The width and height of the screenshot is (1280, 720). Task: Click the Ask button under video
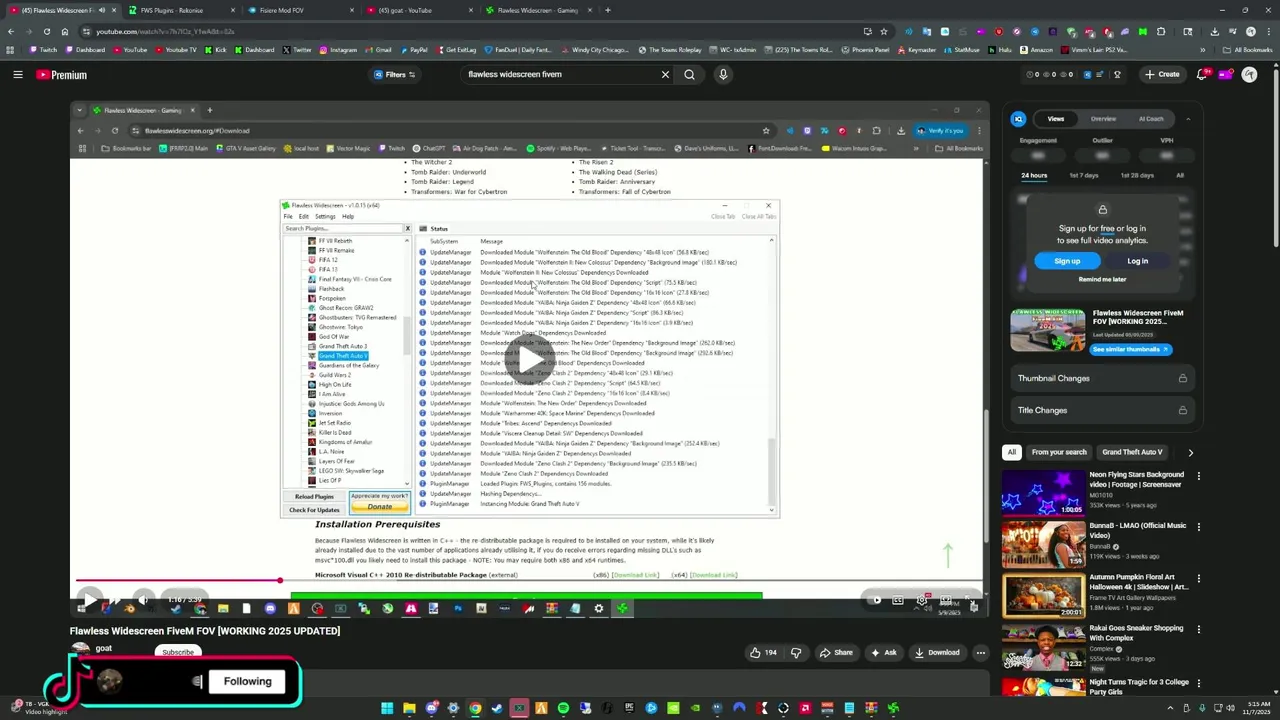(884, 652)
